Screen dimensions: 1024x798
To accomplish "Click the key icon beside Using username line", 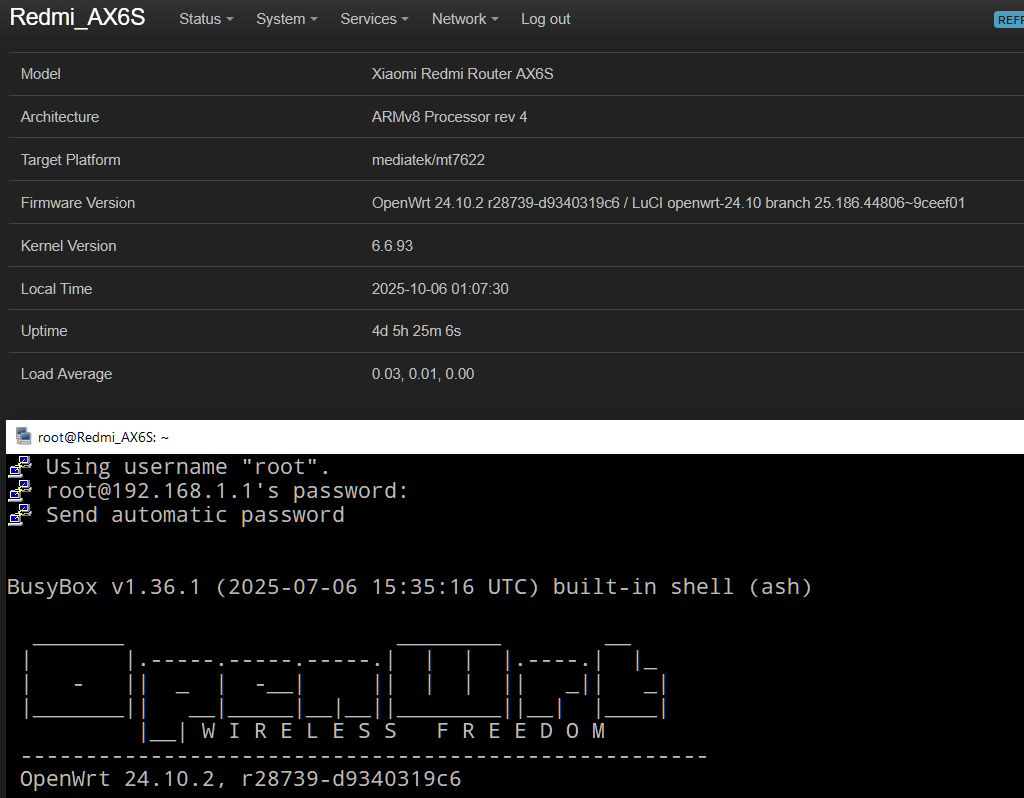I will pyautogui.click(x=20, y=467).
